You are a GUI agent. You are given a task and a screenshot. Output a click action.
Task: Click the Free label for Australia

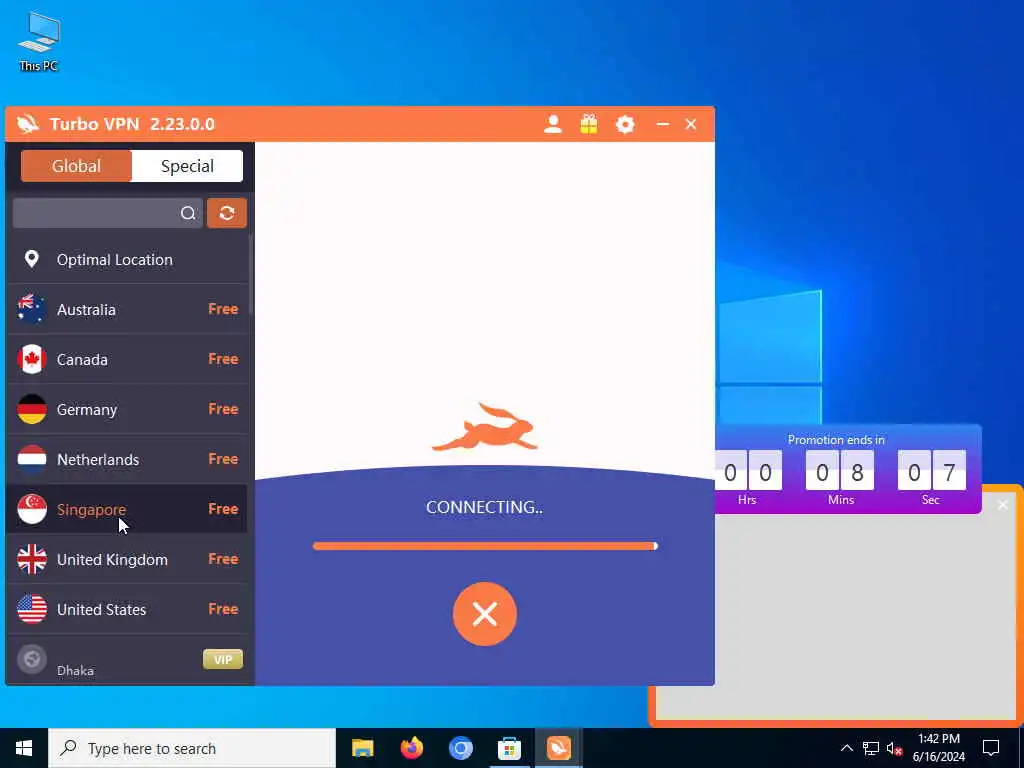(x=223, y=309)
